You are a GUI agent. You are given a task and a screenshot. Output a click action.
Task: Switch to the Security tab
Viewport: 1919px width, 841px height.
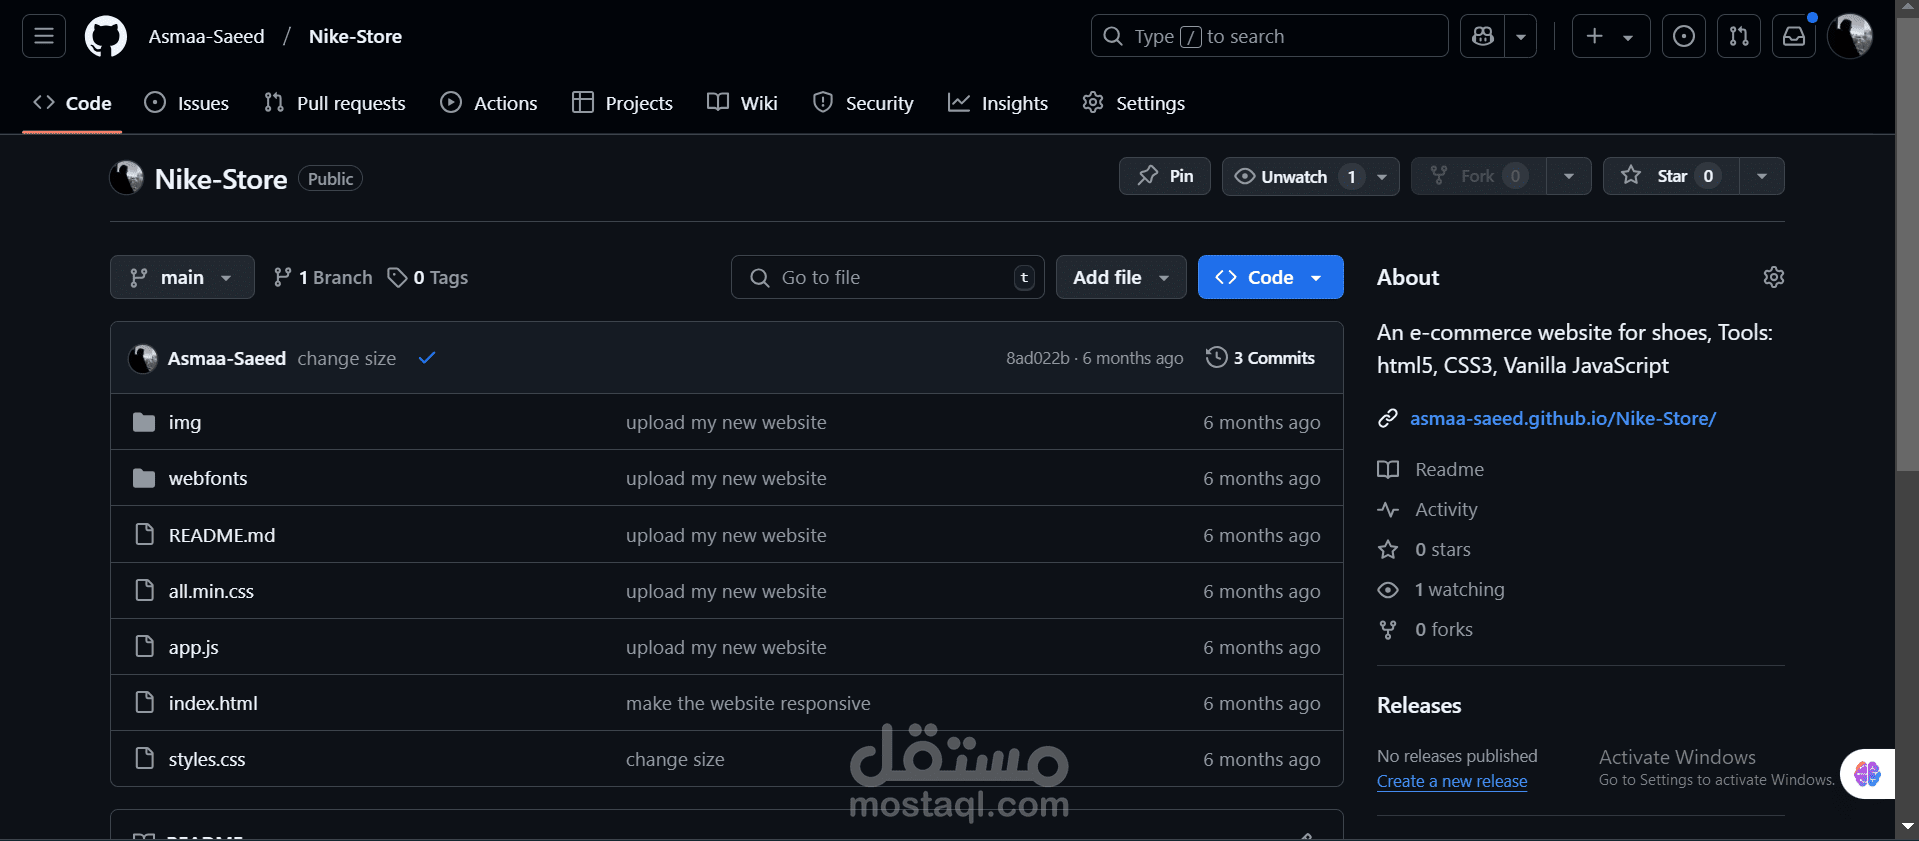click(863, 103)
